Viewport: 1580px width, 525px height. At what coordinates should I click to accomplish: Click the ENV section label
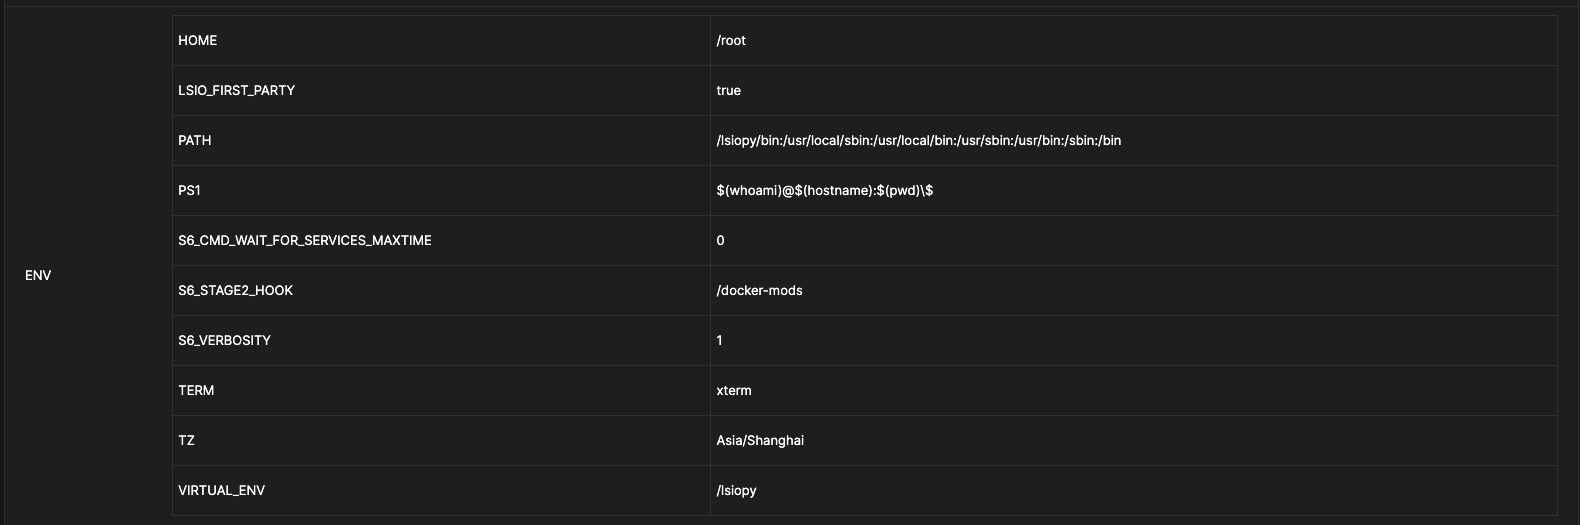coord(38,276)
